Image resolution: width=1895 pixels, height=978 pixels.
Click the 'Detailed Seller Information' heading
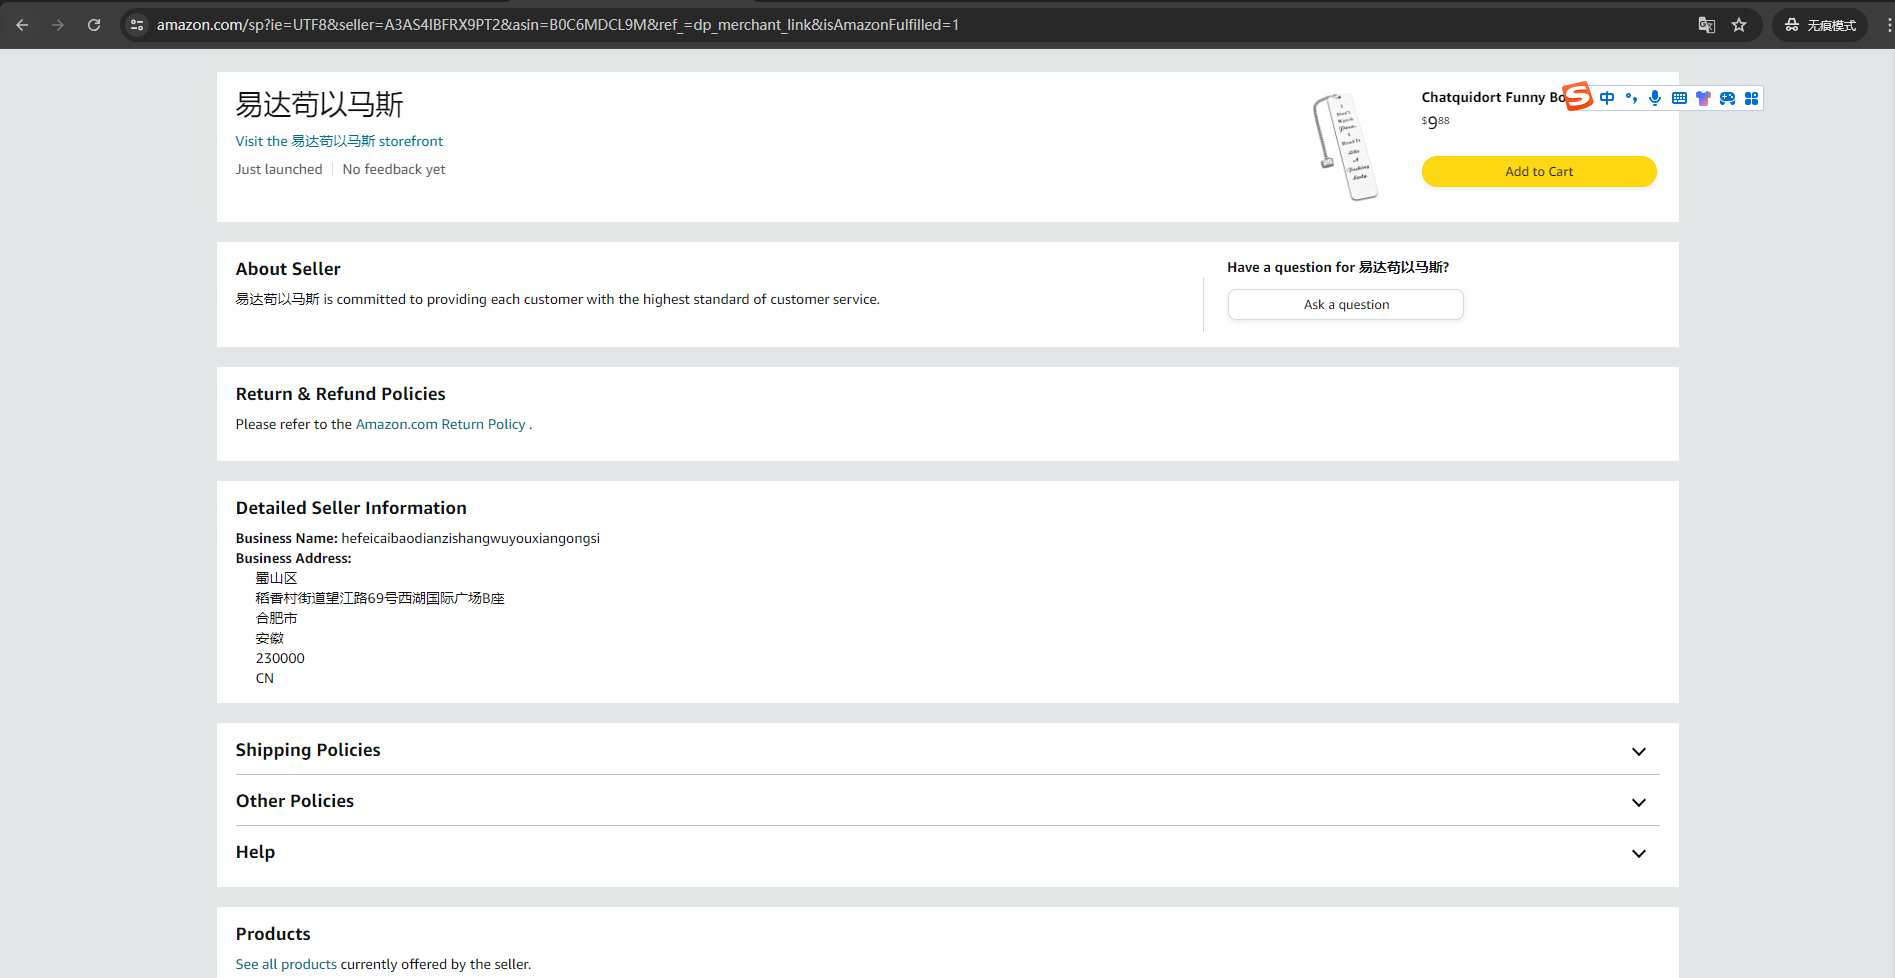[351, 508]
